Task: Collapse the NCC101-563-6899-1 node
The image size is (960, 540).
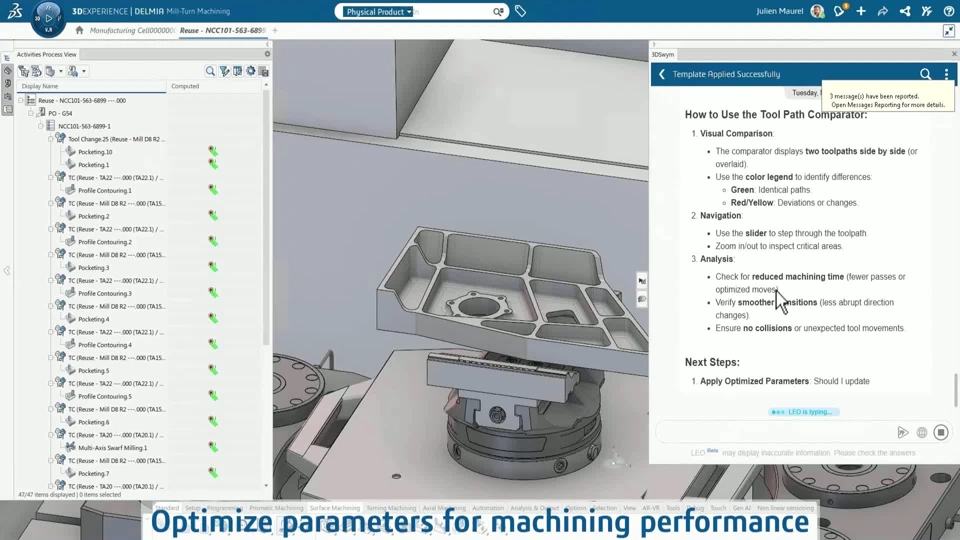Action: [x=40, y=126]
